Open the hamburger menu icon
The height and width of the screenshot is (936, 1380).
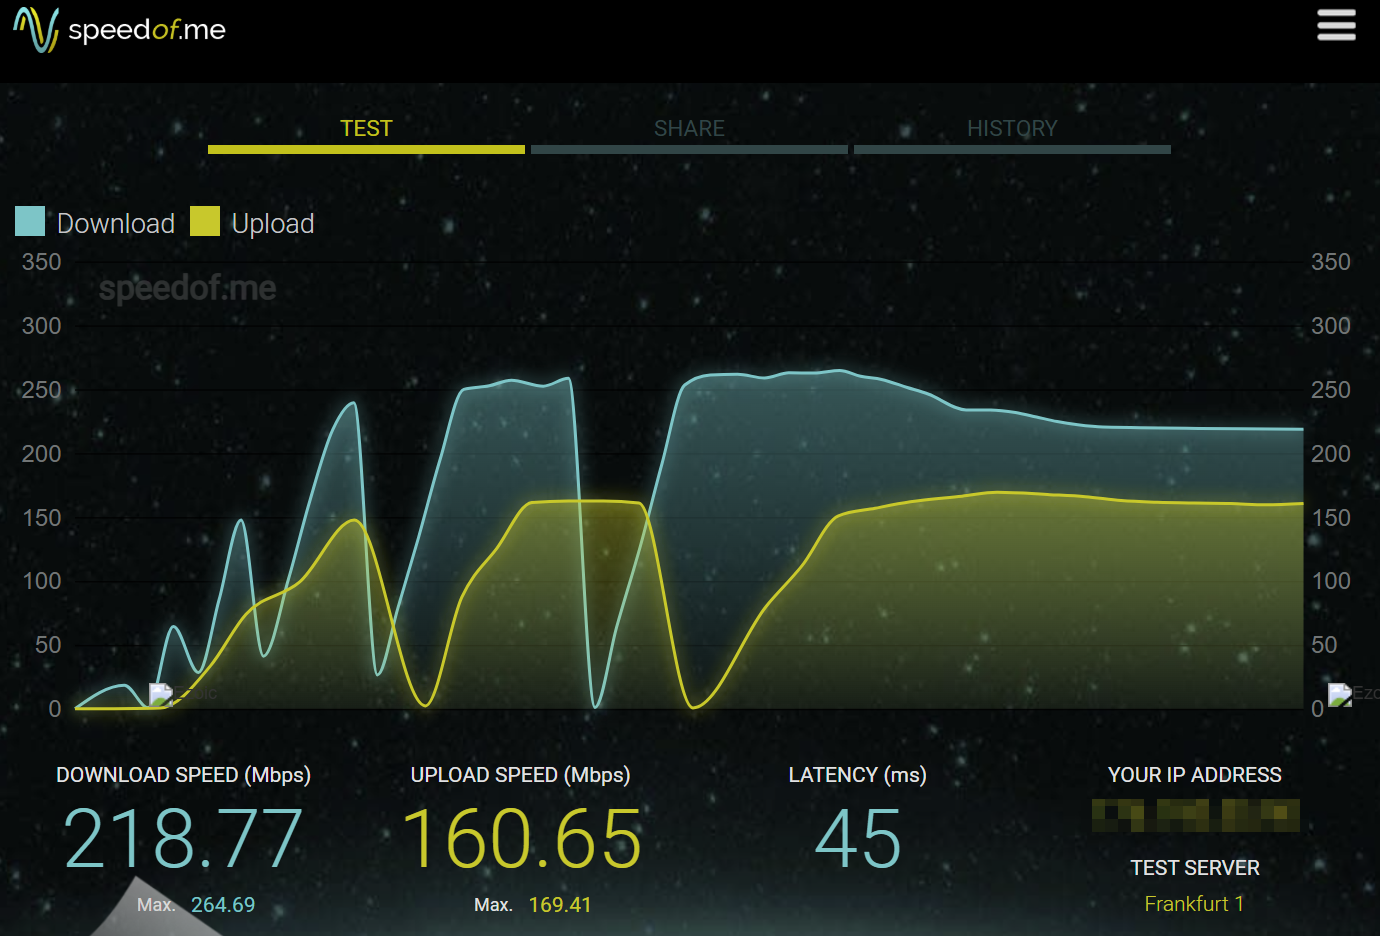pyautogui.click(x=1336, y=25)
